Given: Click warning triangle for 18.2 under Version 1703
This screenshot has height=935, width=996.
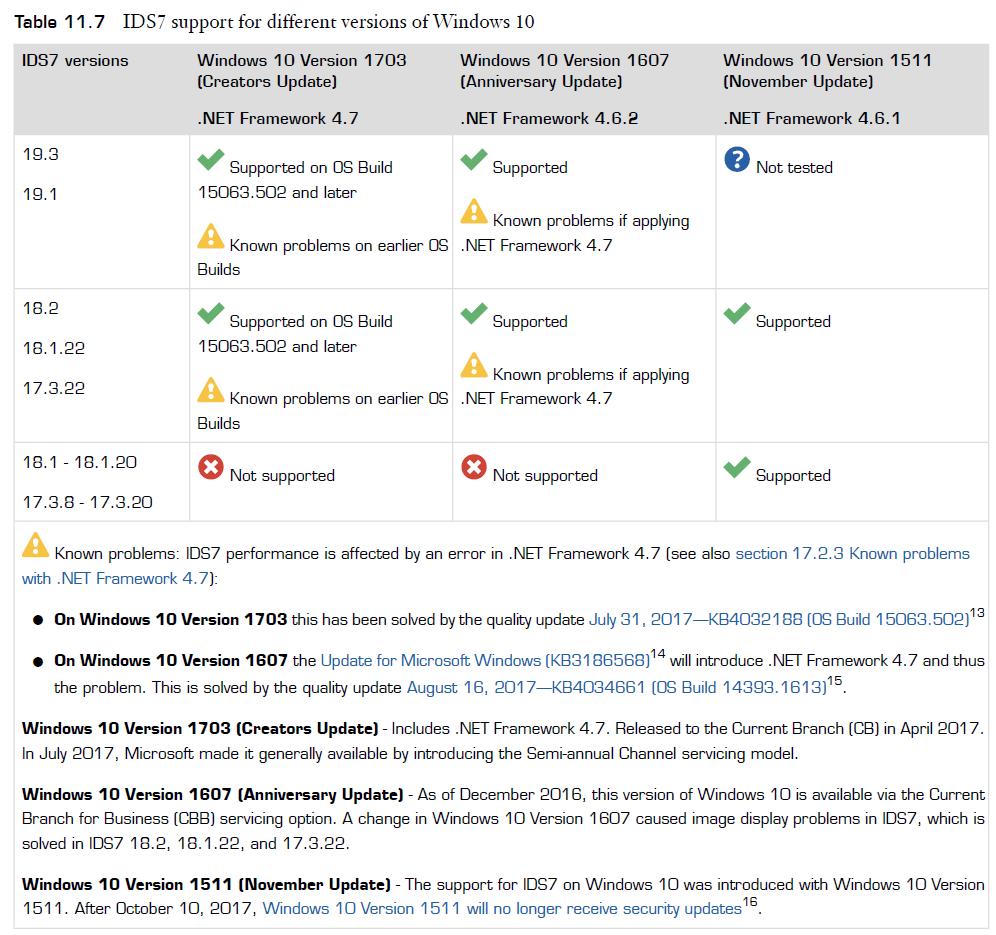Looking at the screenshot, I should [x=210, y=390].
